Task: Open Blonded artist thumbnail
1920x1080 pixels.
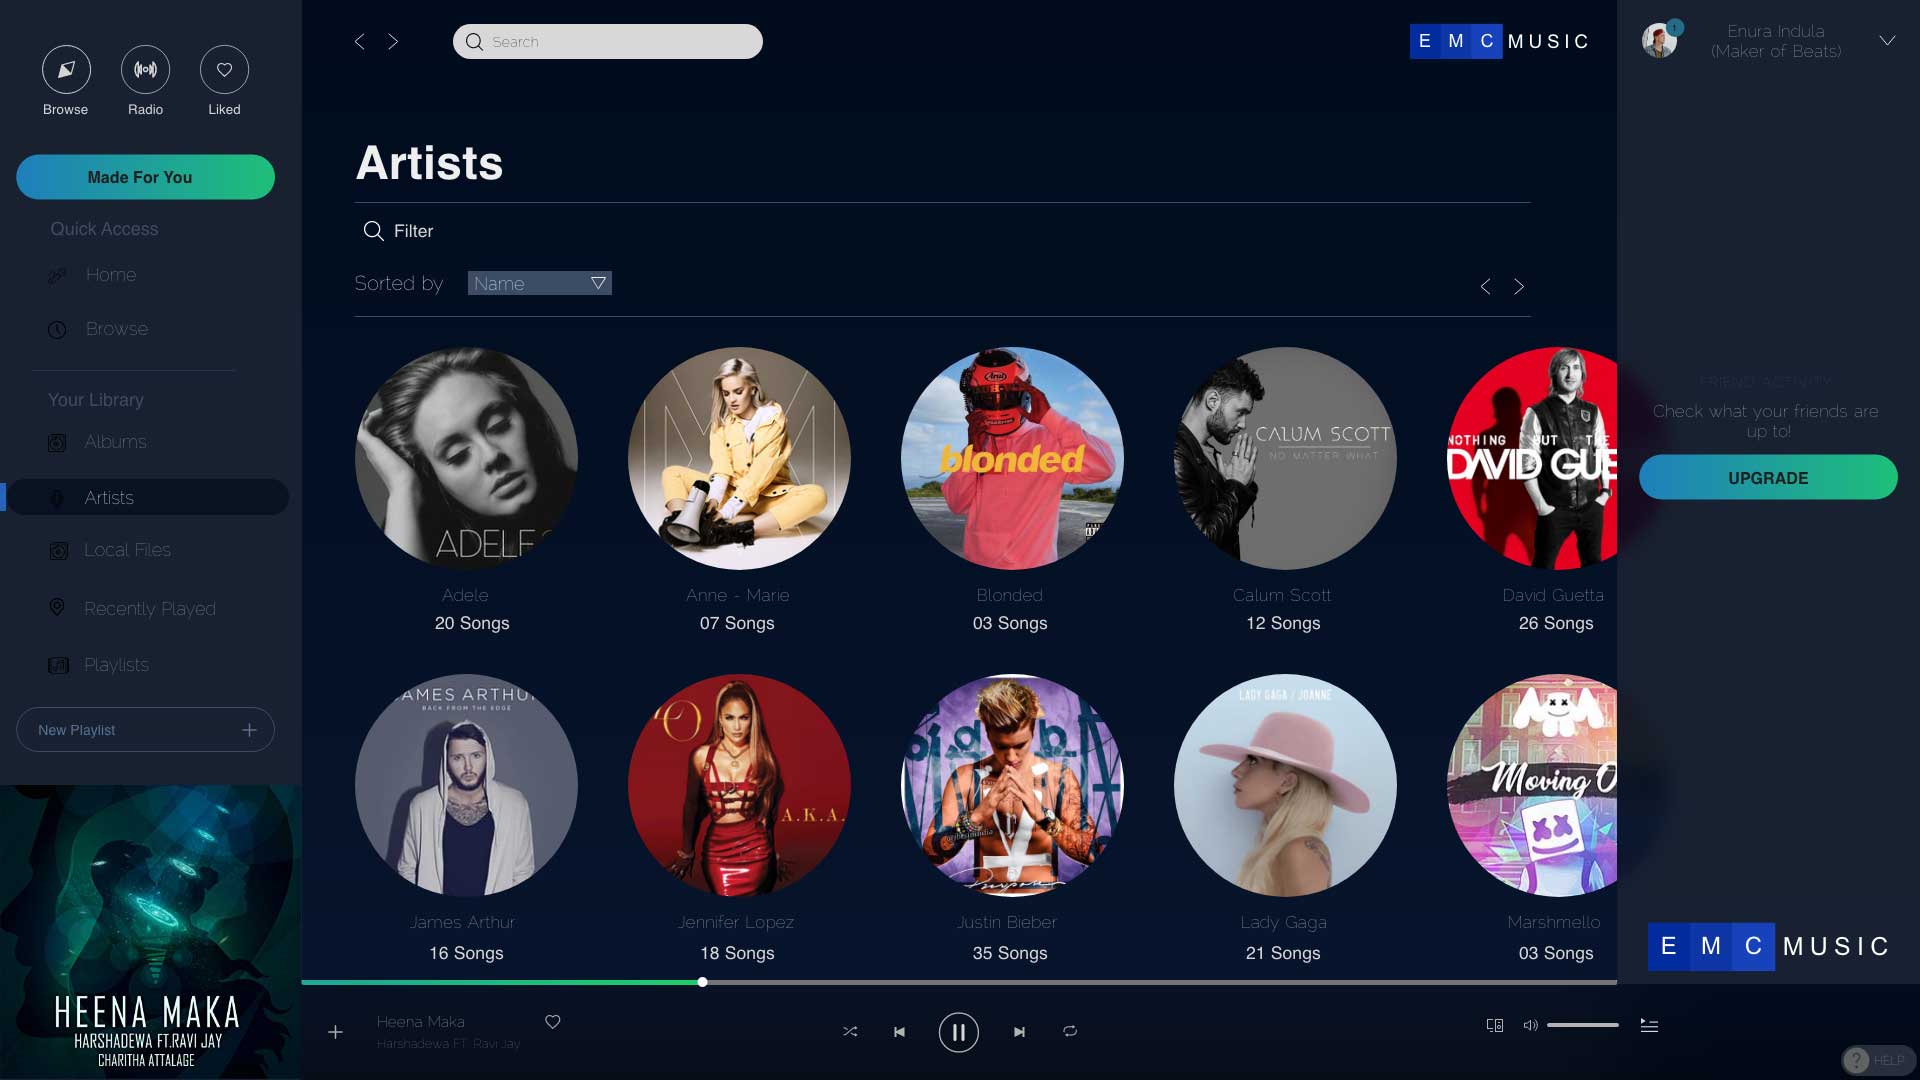Action: [1012, 458]
